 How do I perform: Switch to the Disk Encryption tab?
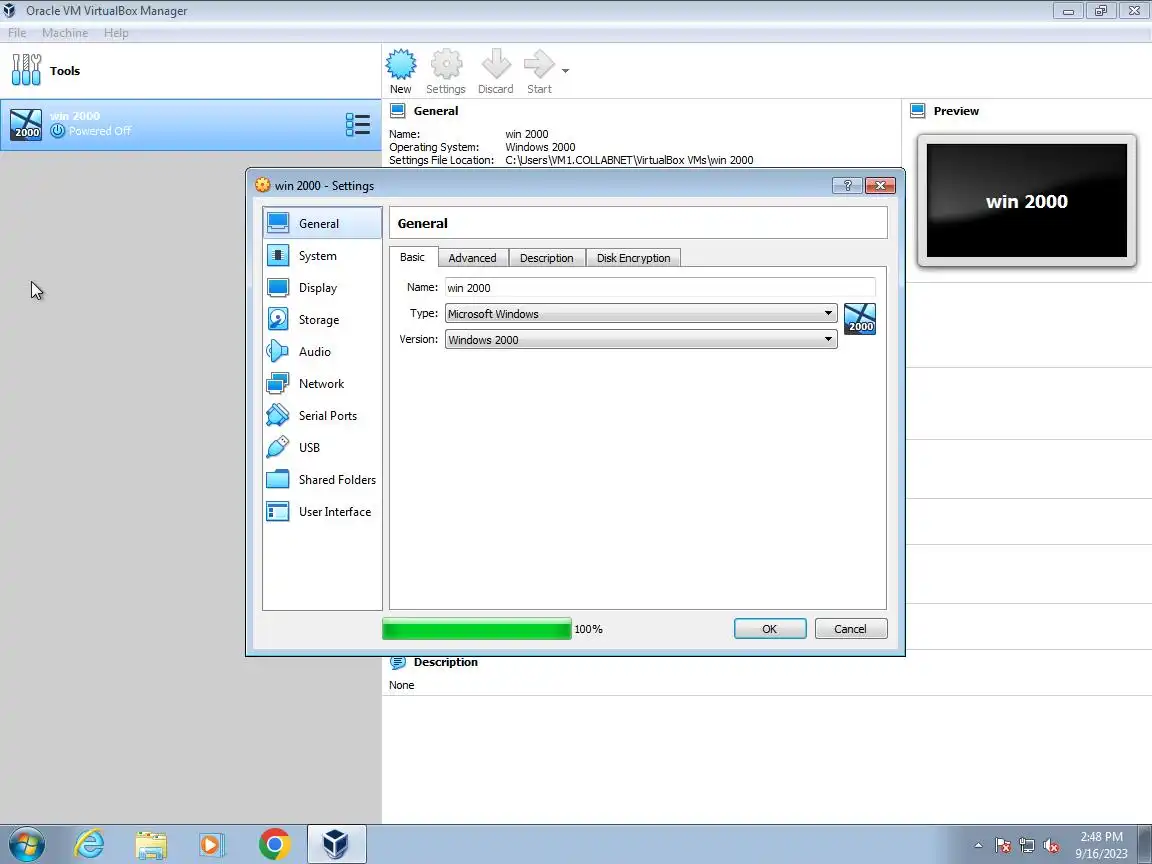tap(633, 258)
